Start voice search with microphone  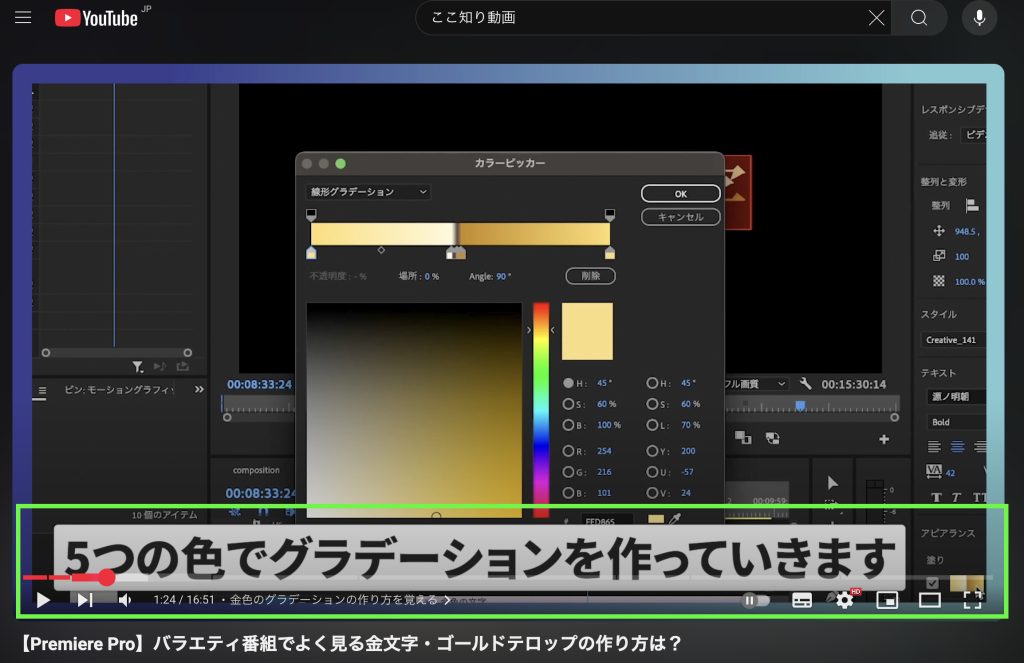pos(979,18)
